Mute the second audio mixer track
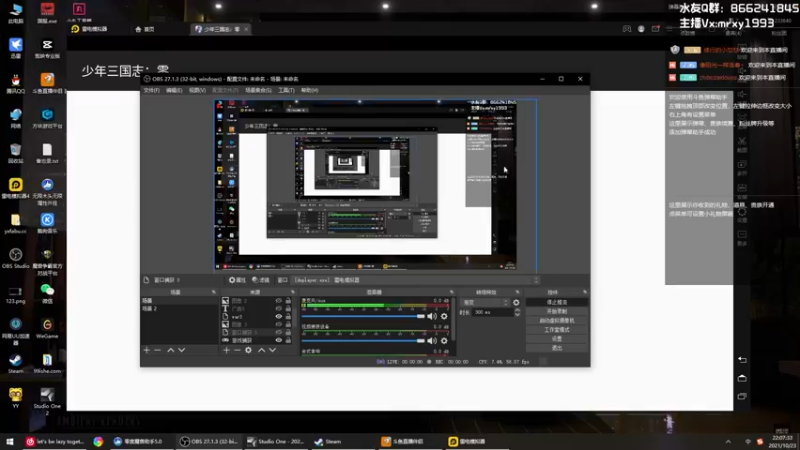This screenshot has height=450, width=800. 432,341
